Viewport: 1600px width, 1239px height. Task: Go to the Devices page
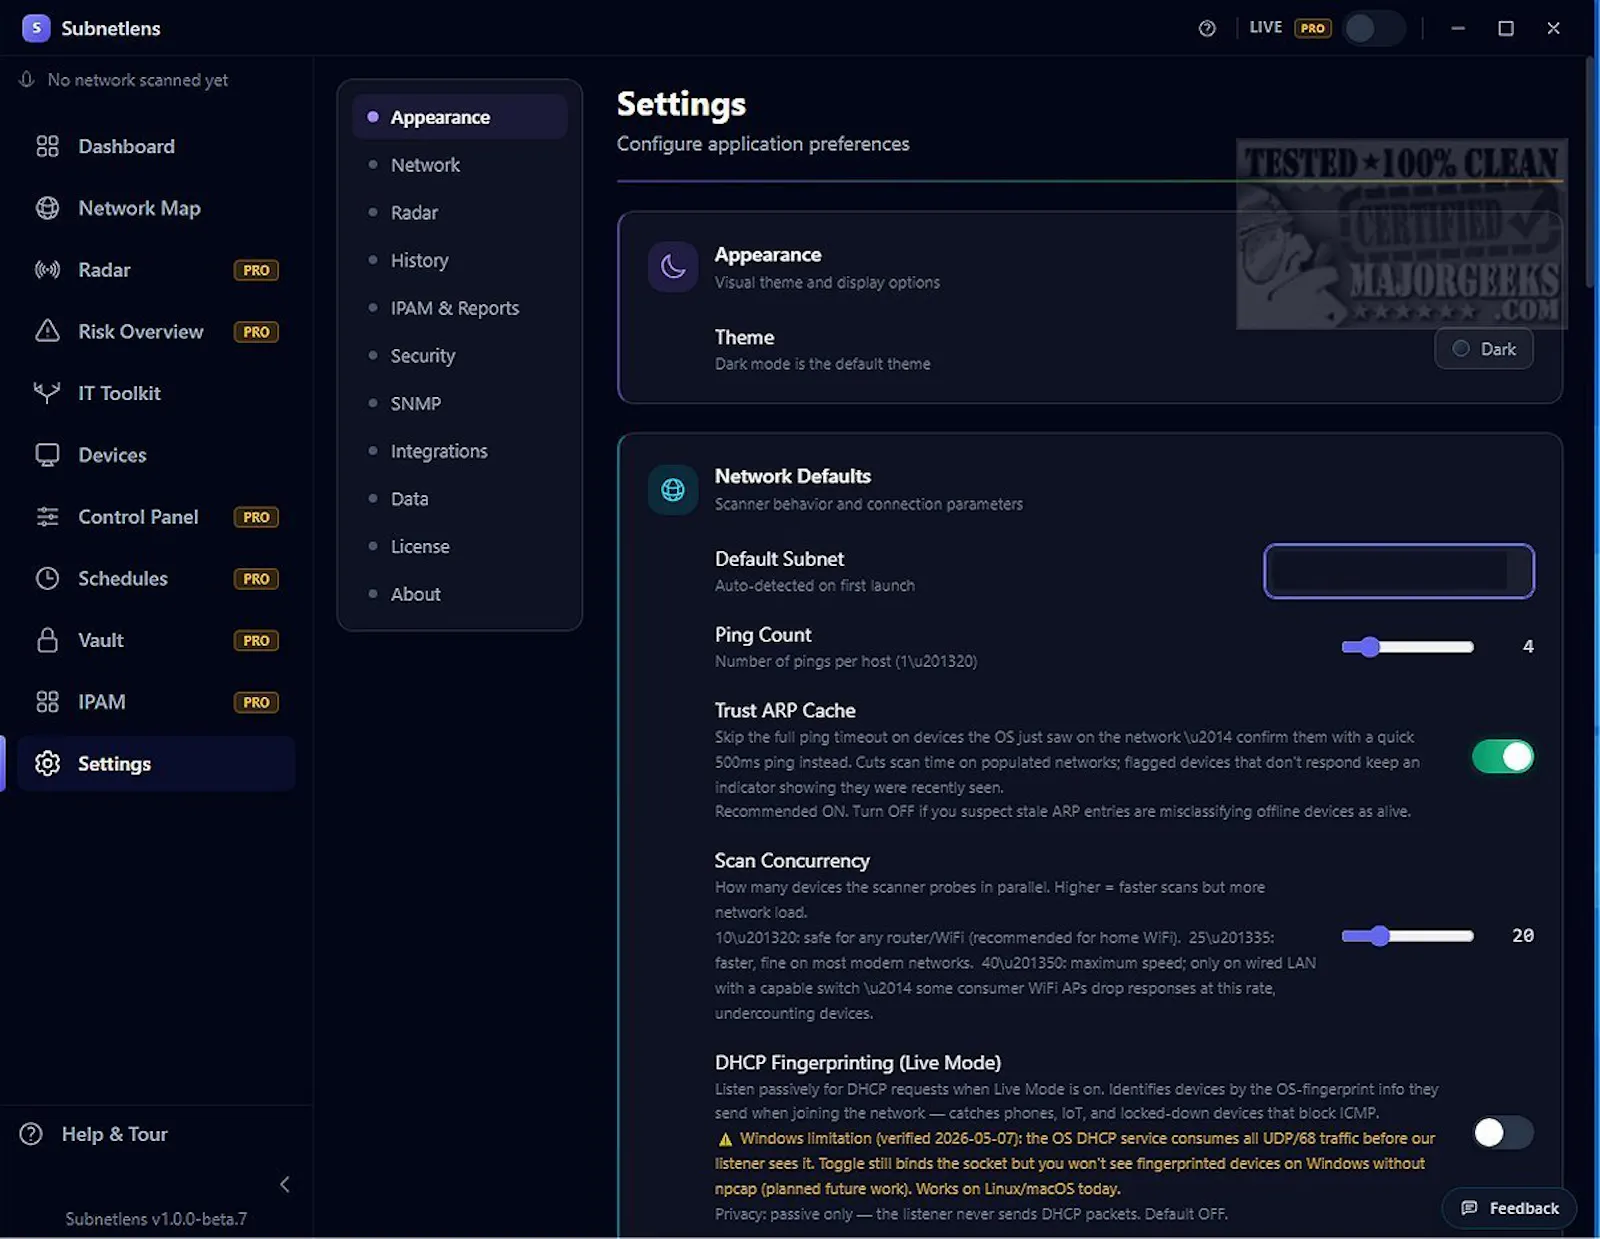[x=157, y=455]
